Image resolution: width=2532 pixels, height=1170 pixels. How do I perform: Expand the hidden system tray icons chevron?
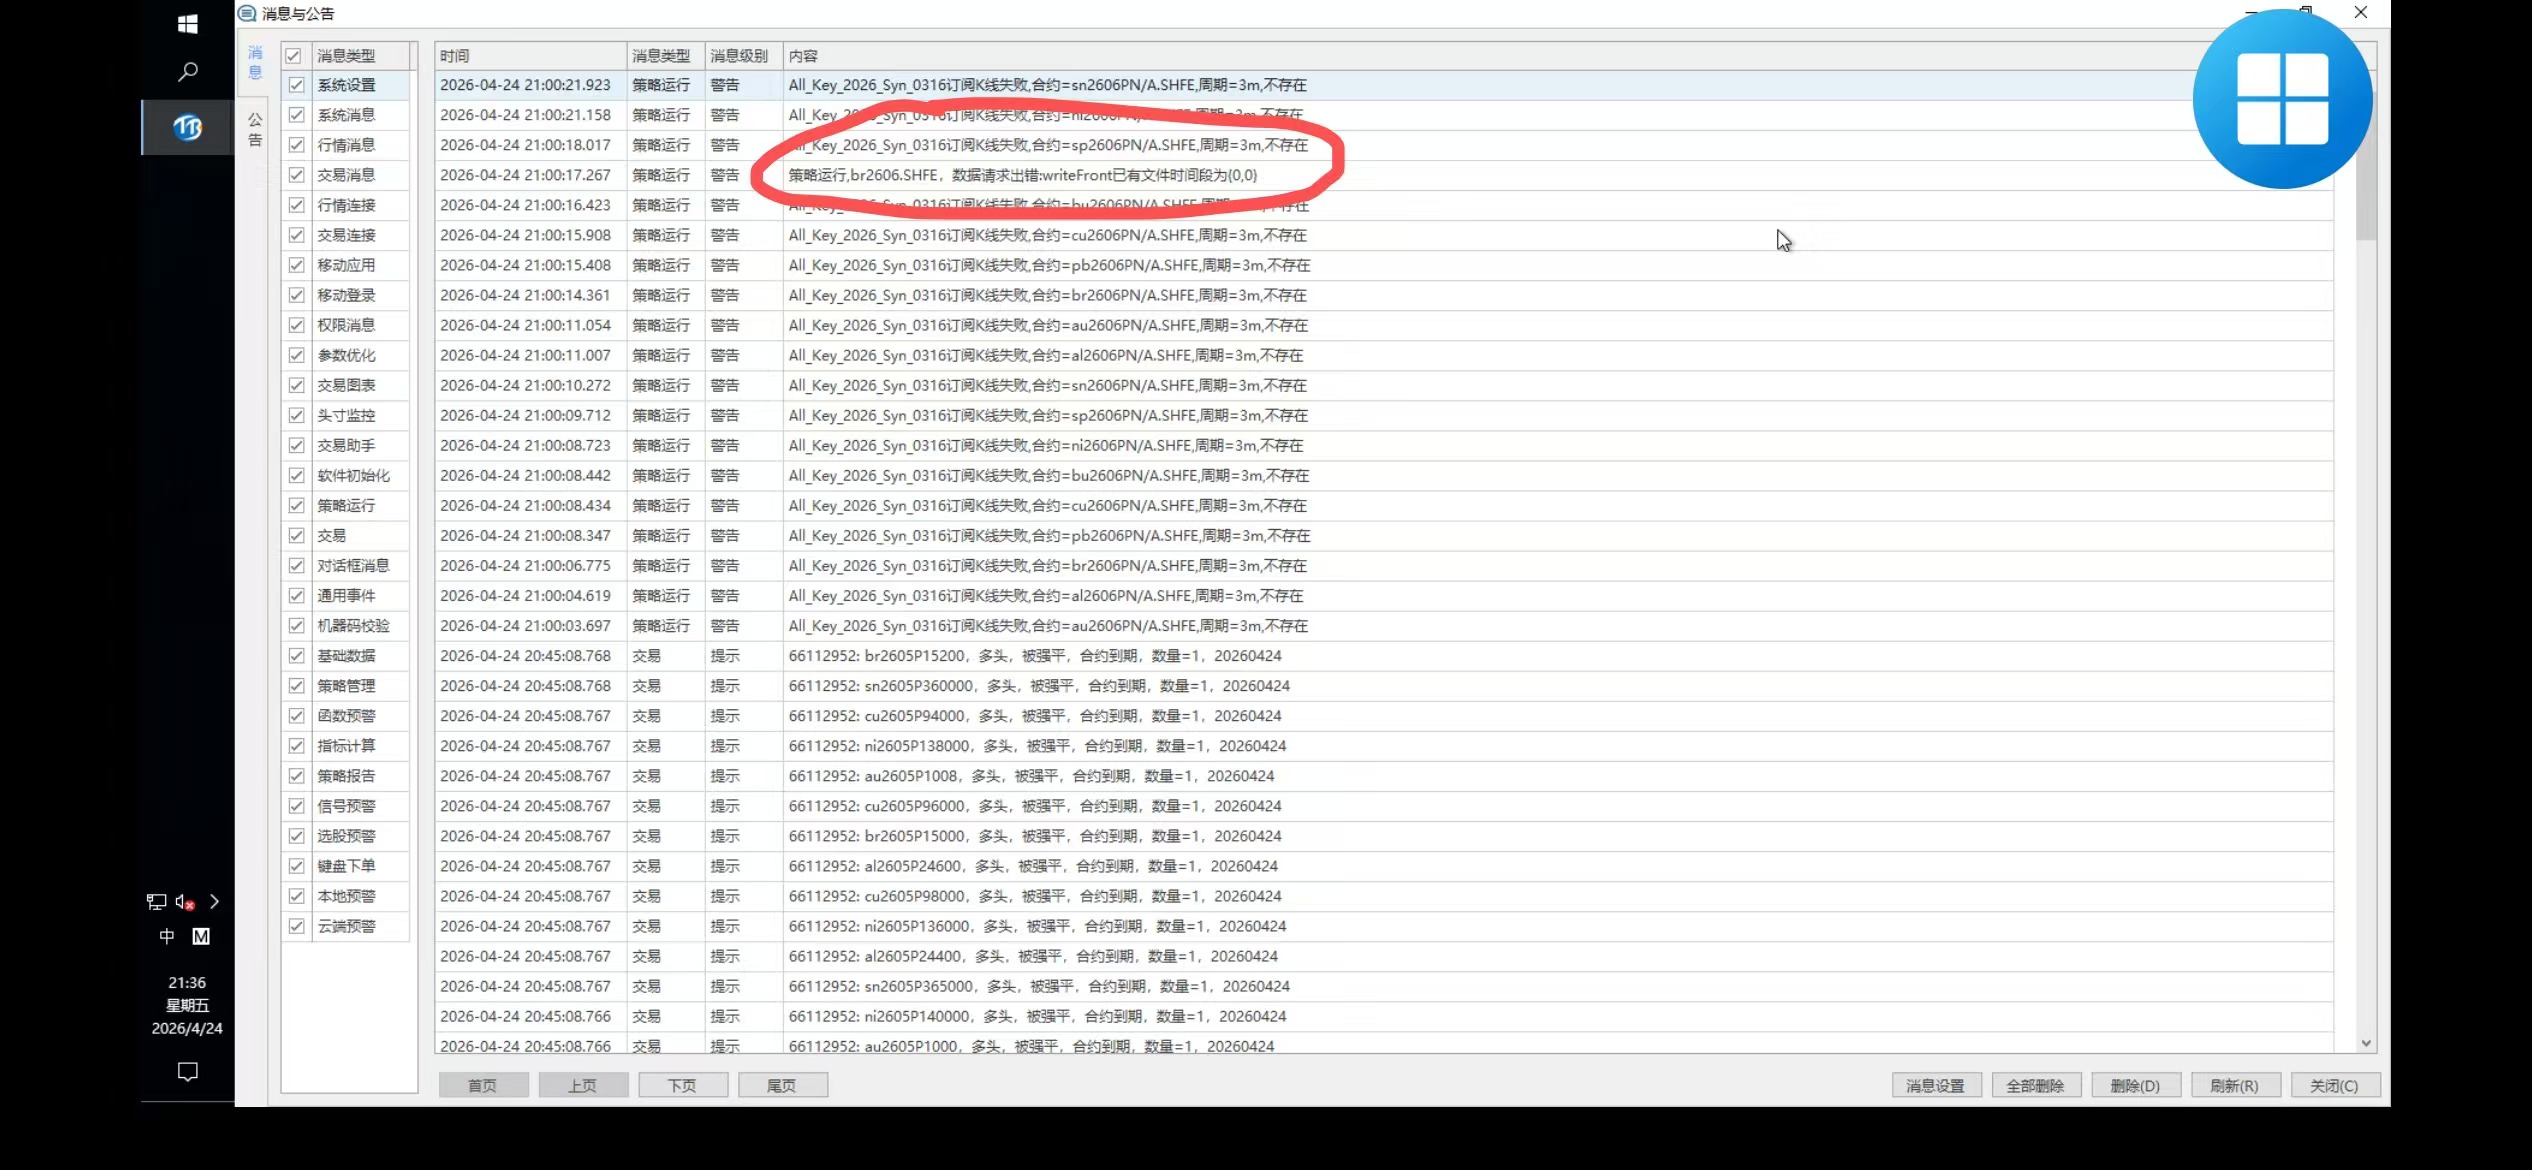(214, 902)
